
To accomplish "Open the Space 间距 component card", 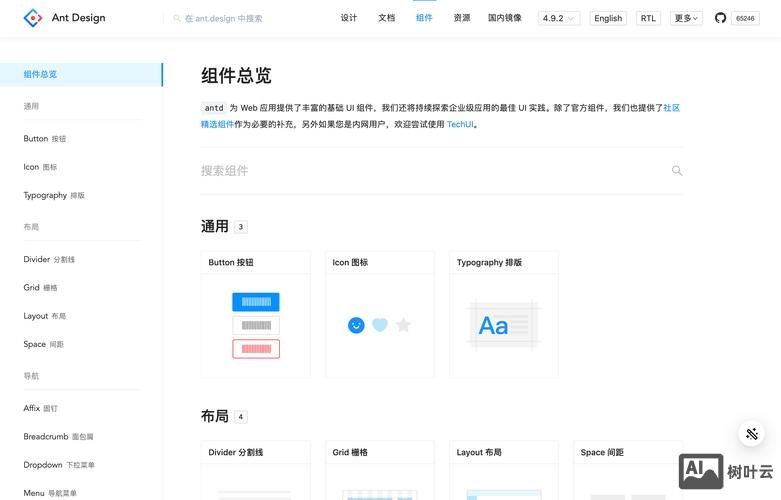I will tap(628, 470).
